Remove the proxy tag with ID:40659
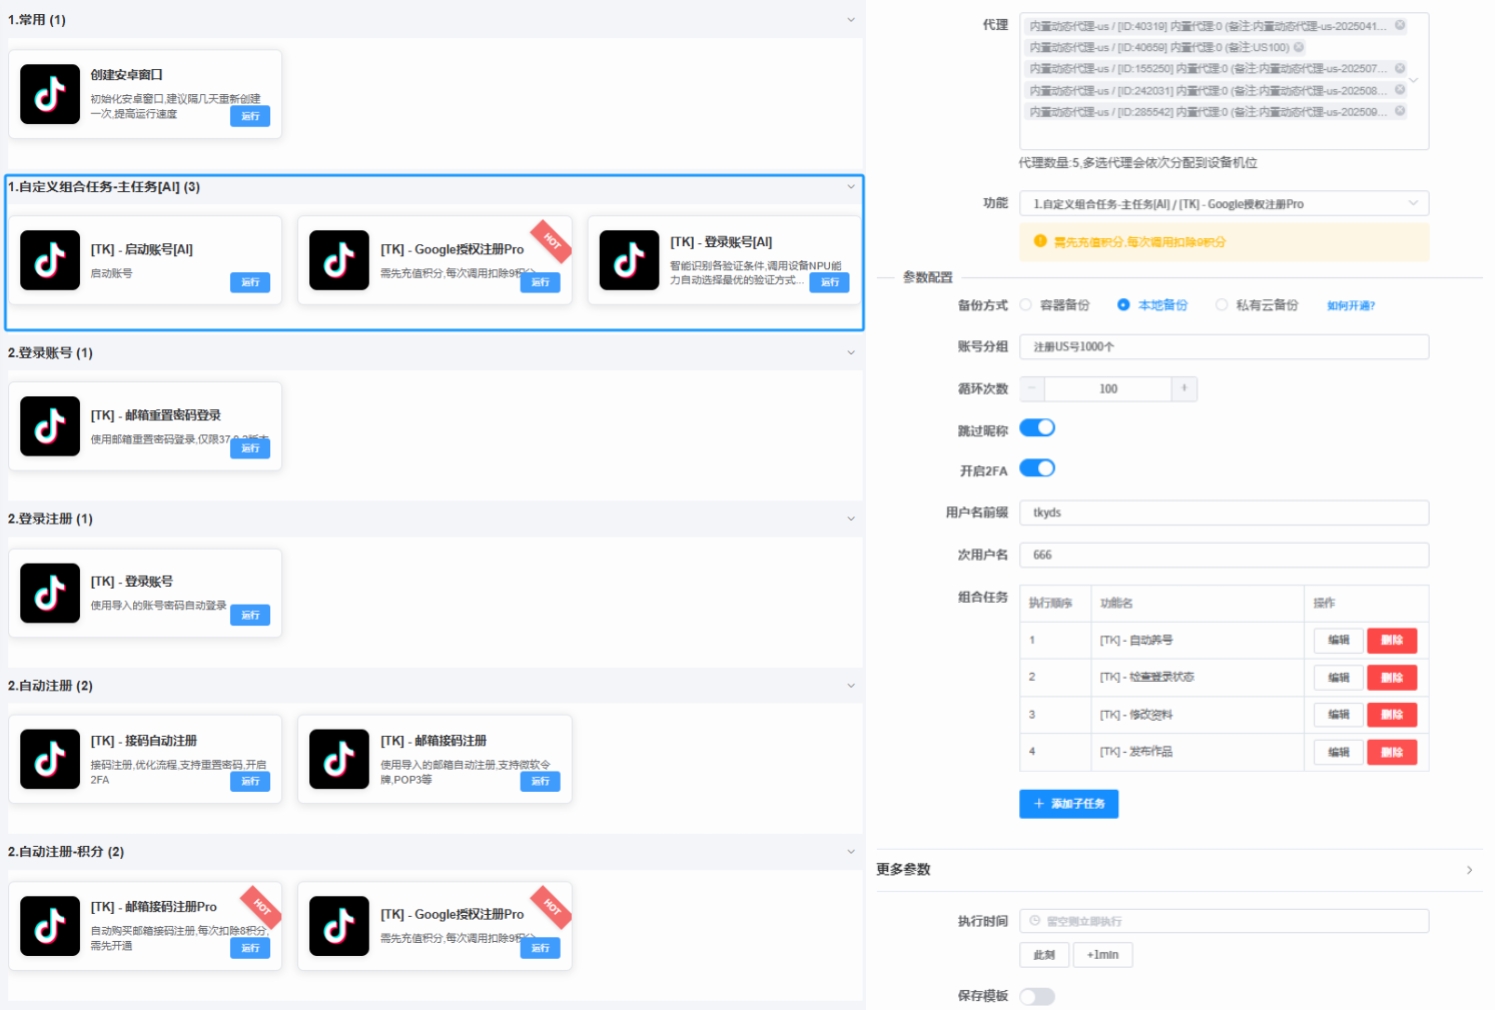 (x=1299, y=47)
